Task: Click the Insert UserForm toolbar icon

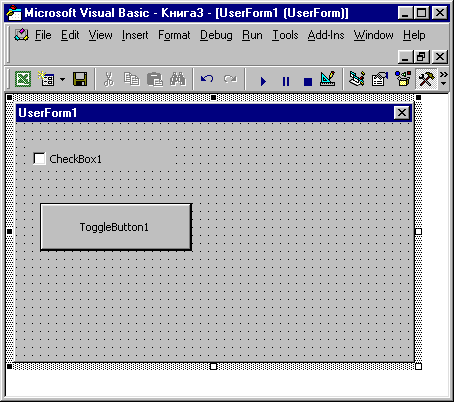Action: point(46,79)
